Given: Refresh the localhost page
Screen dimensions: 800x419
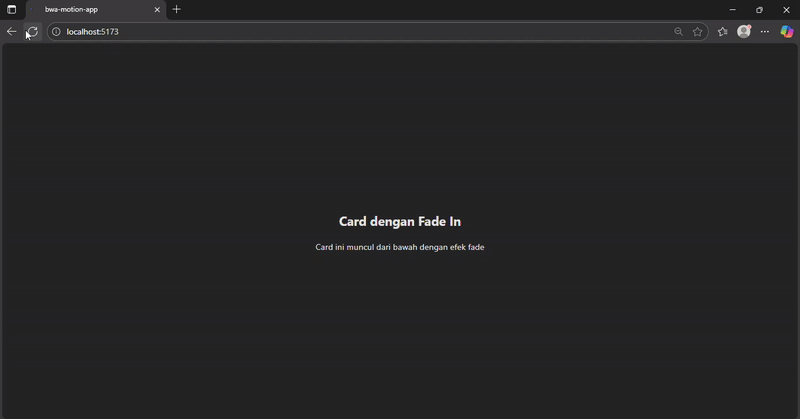Looking at the screenshot, I should 32,32.
